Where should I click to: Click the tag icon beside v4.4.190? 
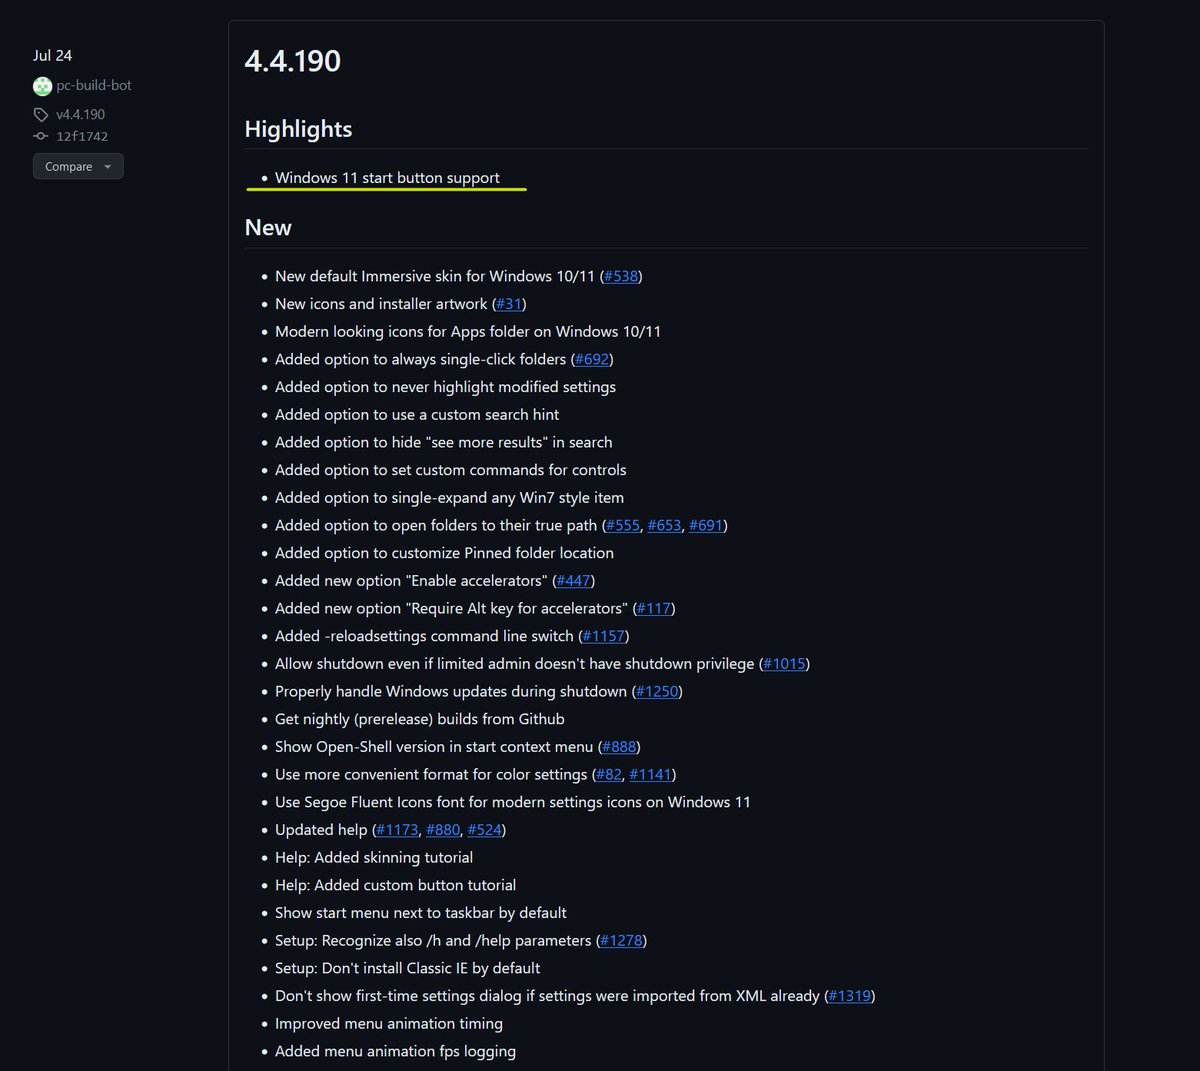click(41, 115)
